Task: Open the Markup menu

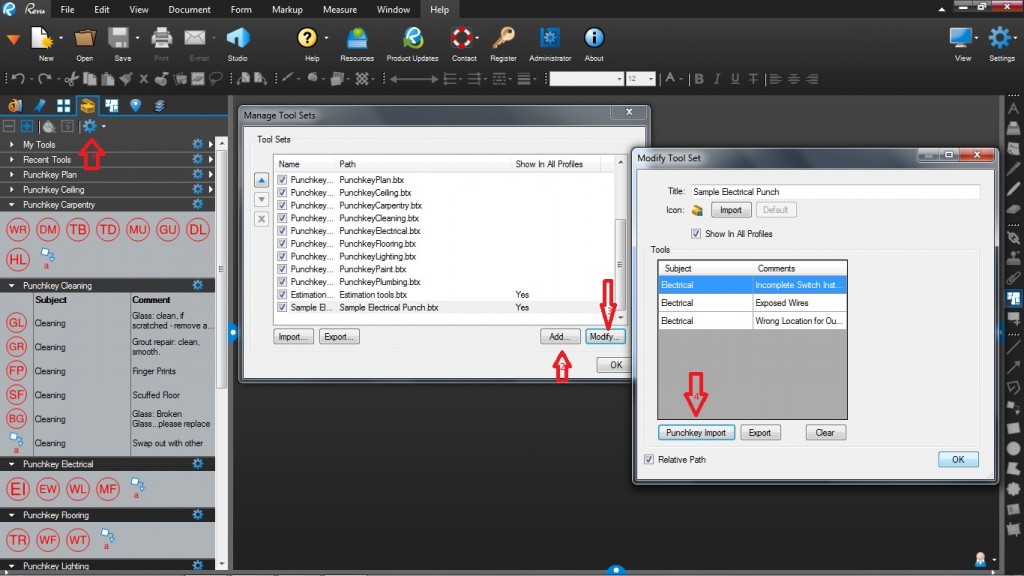Action: pyautogui.click(x=287, y=10)
